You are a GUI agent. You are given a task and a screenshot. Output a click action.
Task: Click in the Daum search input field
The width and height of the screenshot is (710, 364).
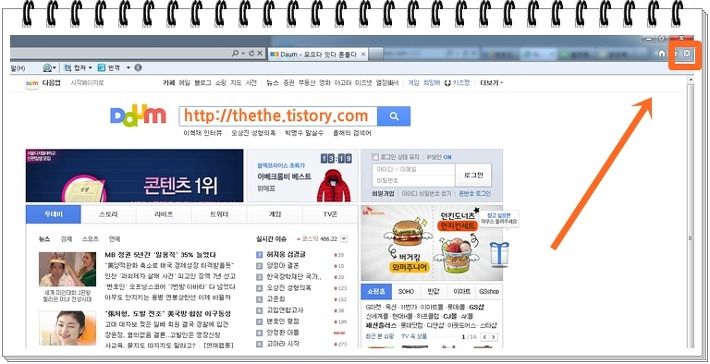[278, 116]
